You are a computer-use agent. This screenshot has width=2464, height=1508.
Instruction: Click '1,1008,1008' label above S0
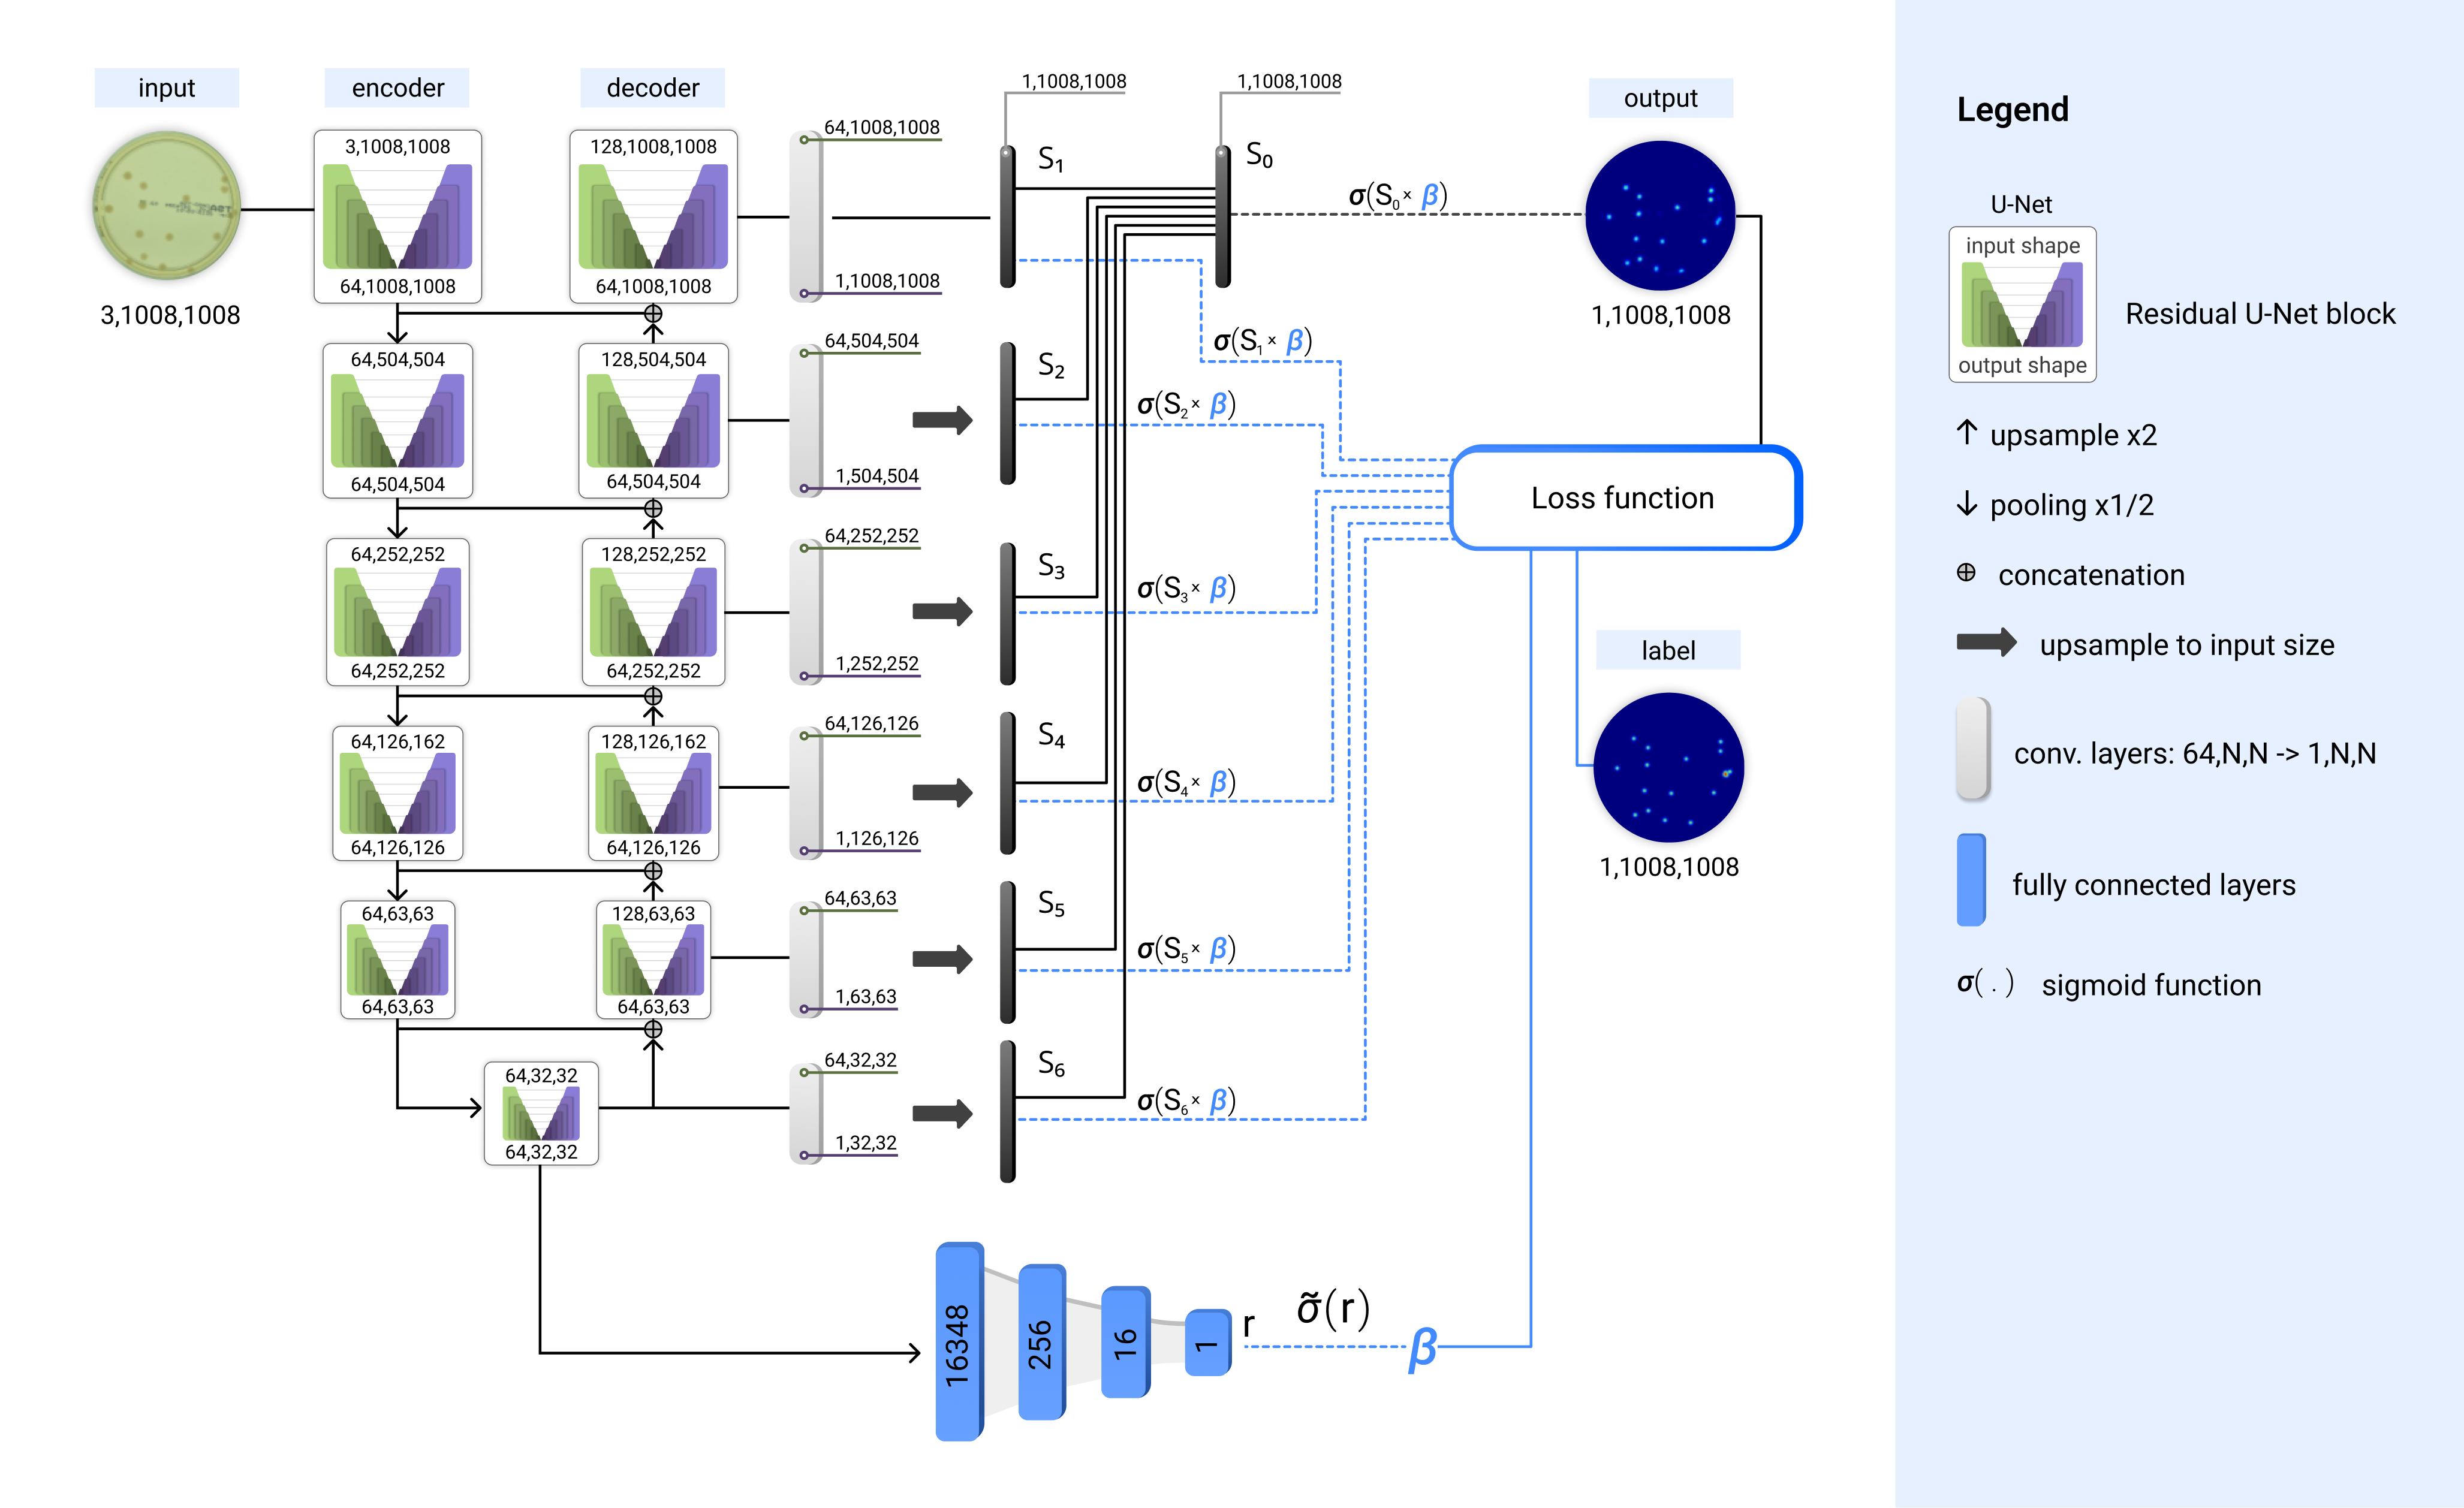(1289, 81)
